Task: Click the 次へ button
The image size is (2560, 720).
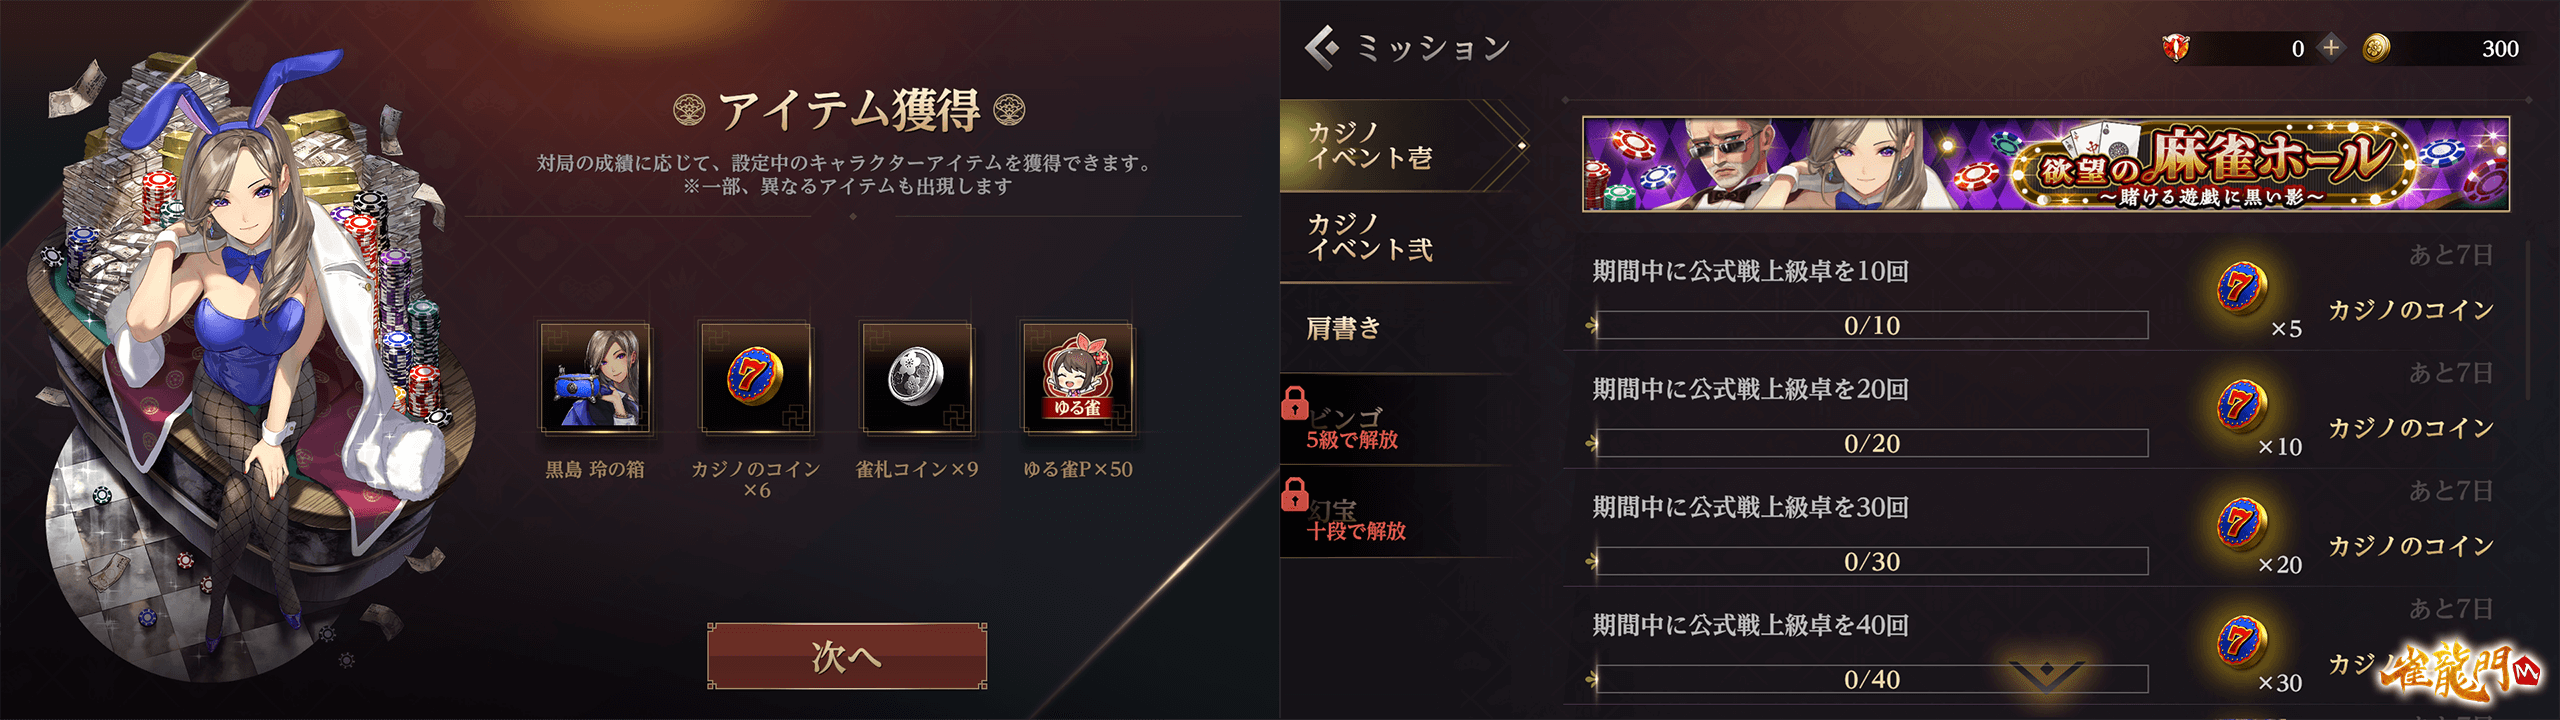Action: click(x=847, y=656)
